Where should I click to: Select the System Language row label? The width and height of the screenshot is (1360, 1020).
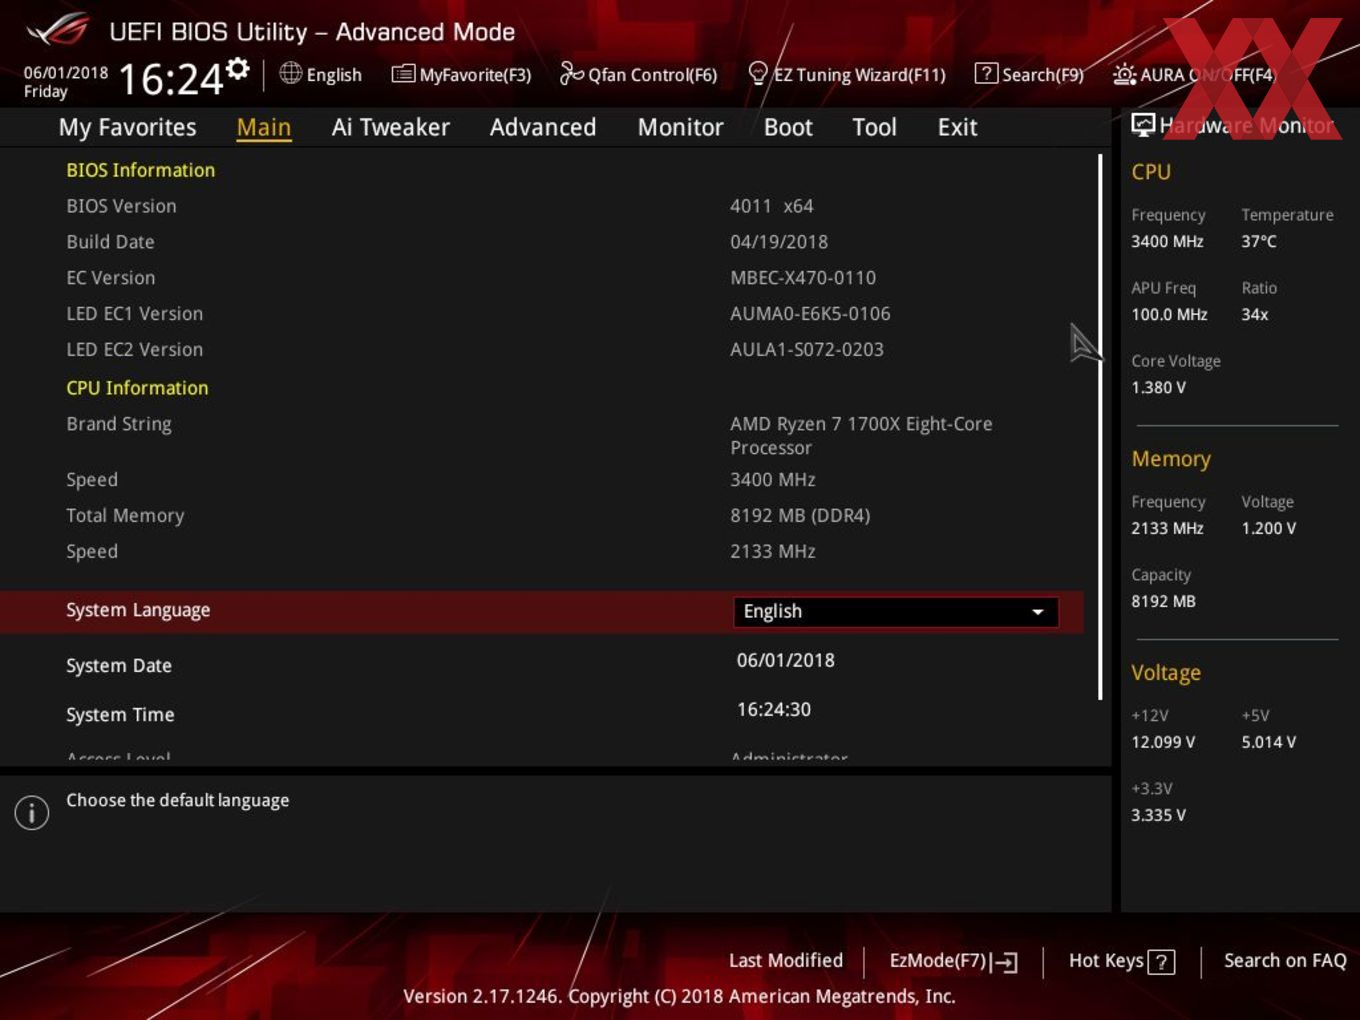pos(138,610)
